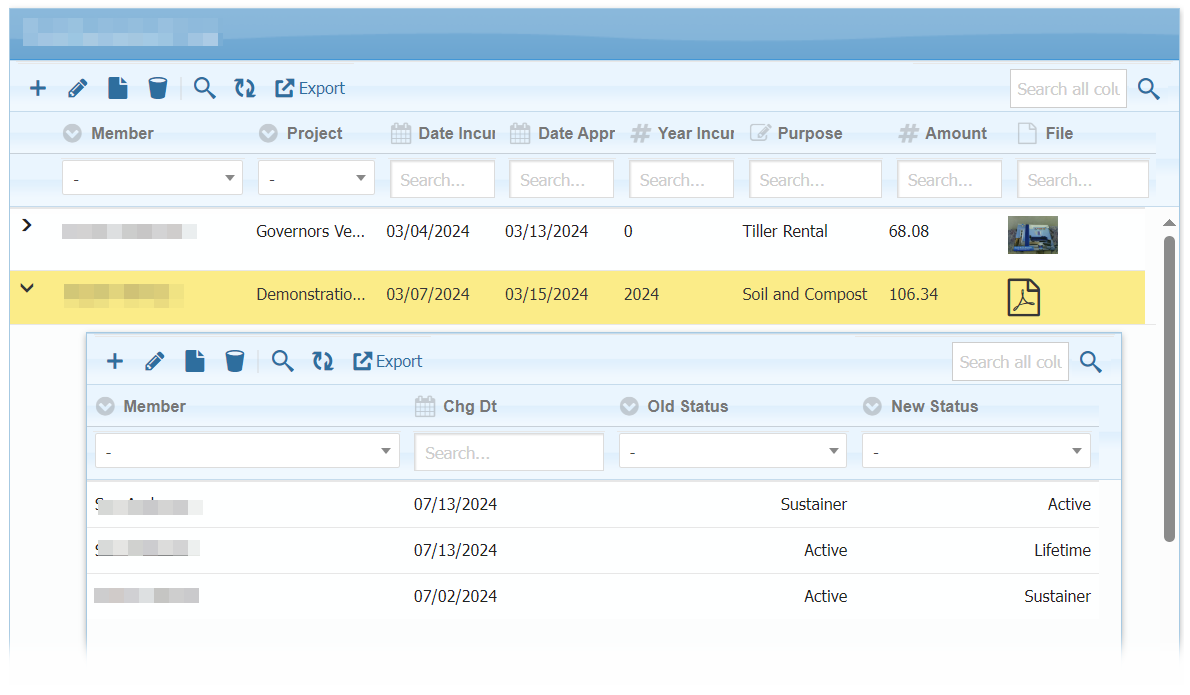Expand the Tiller Rental row
This screenshot has height=695, width=1190.
coord(27,226)
